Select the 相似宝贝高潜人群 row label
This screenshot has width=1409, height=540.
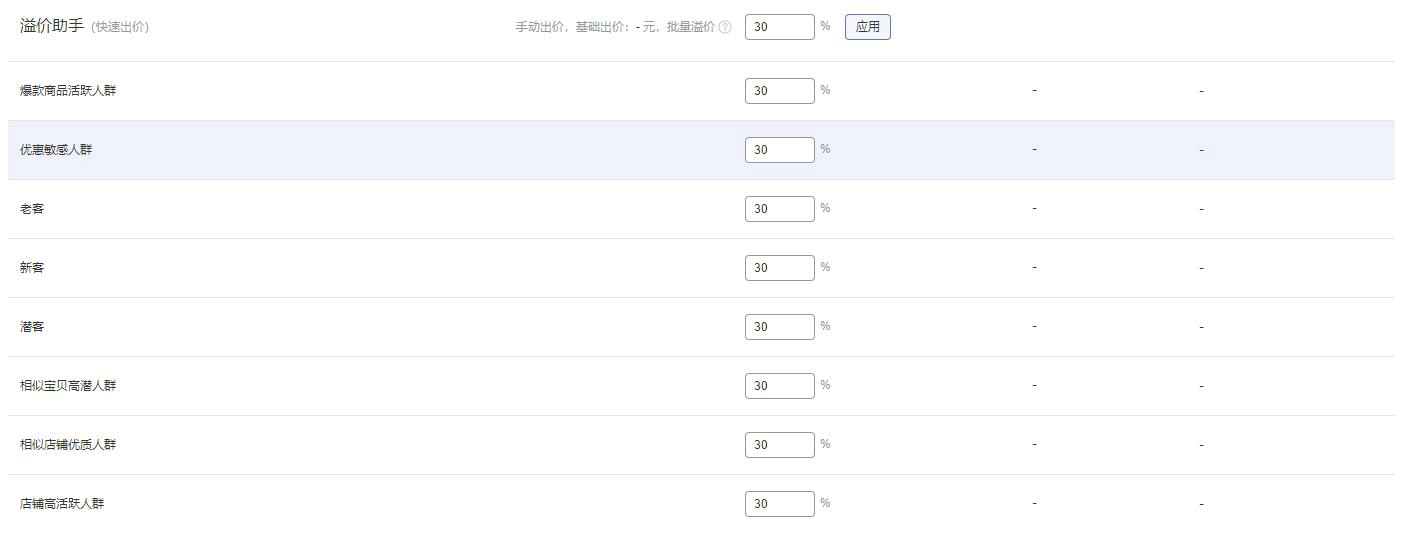[x=68, y=386]
